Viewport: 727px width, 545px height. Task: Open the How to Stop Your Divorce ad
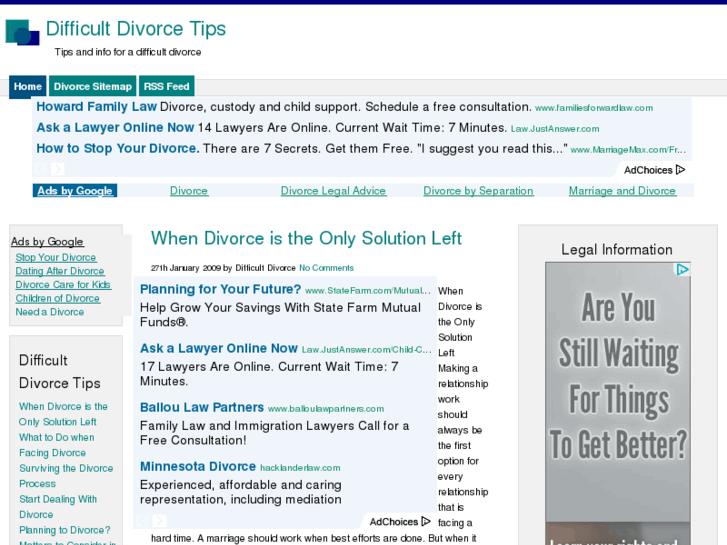(118, 148)
